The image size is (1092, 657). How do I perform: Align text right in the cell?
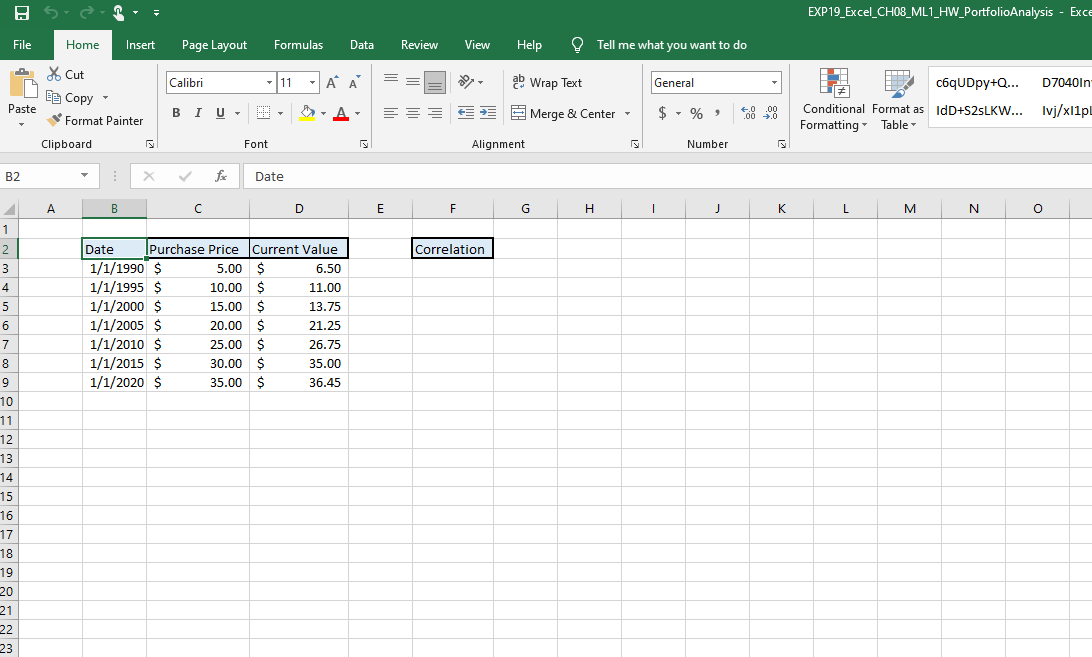tap(435, 113)
